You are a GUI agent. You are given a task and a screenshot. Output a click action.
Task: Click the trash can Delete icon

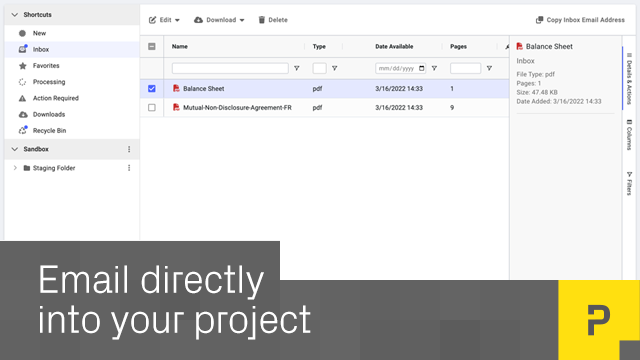click(x=262, y=20)
